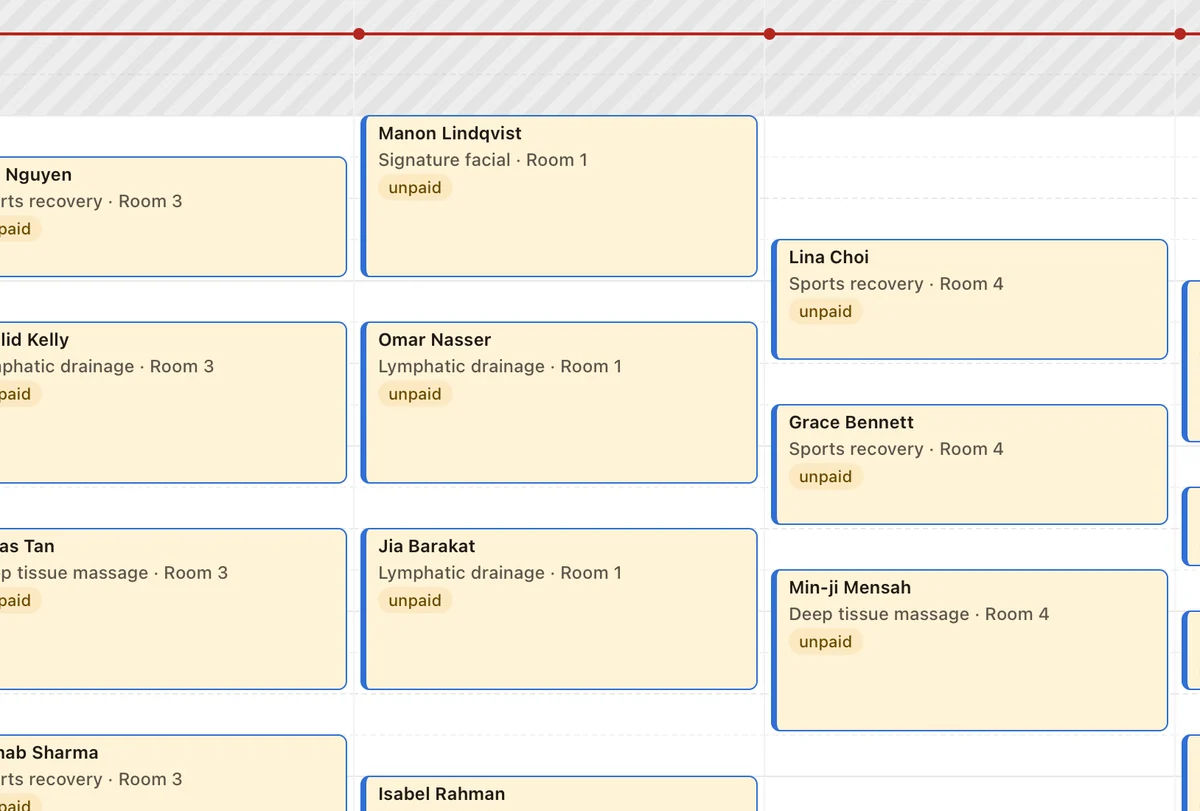
Task: Click Jia Barakat's 'Lymphatic drainage · Room 1' text
Action: [500, 573]
